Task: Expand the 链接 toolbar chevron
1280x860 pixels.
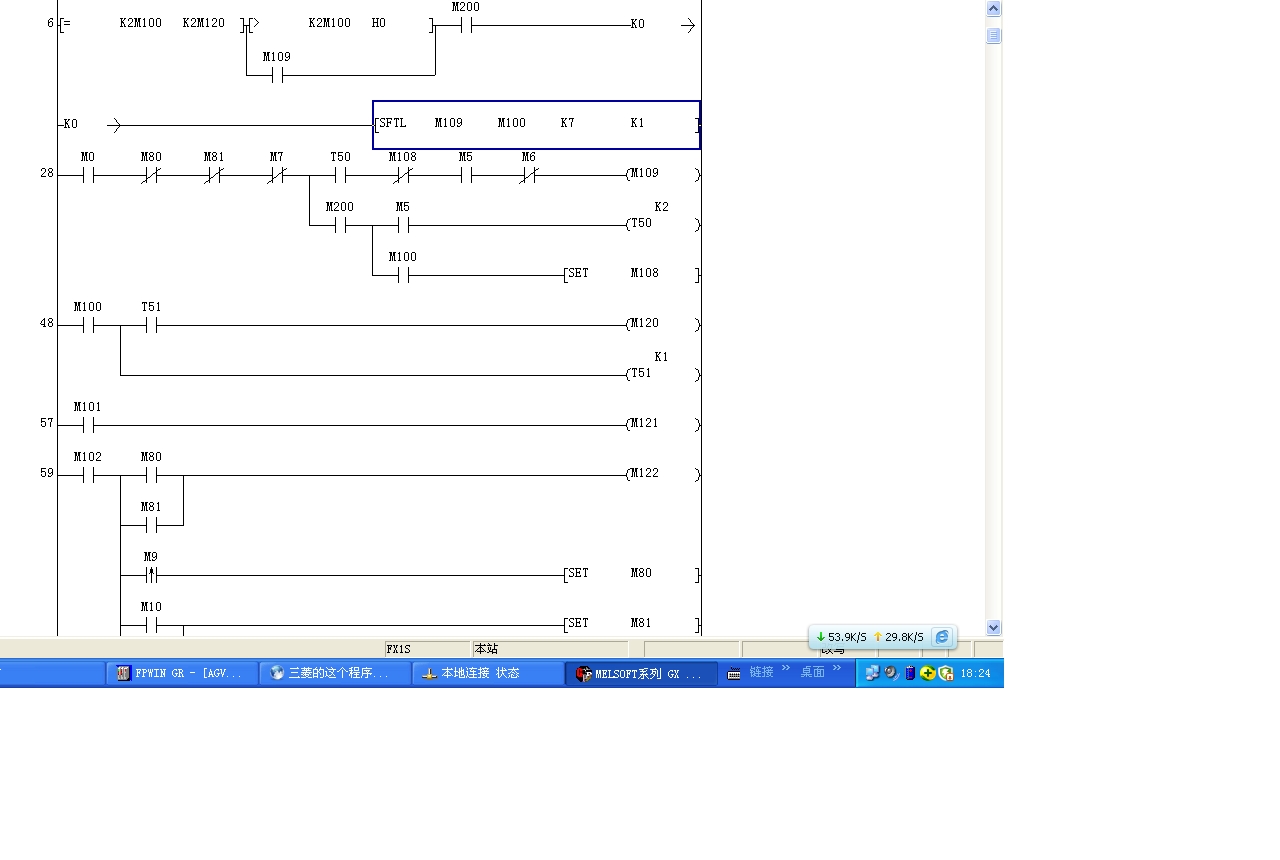Action: 786,669
